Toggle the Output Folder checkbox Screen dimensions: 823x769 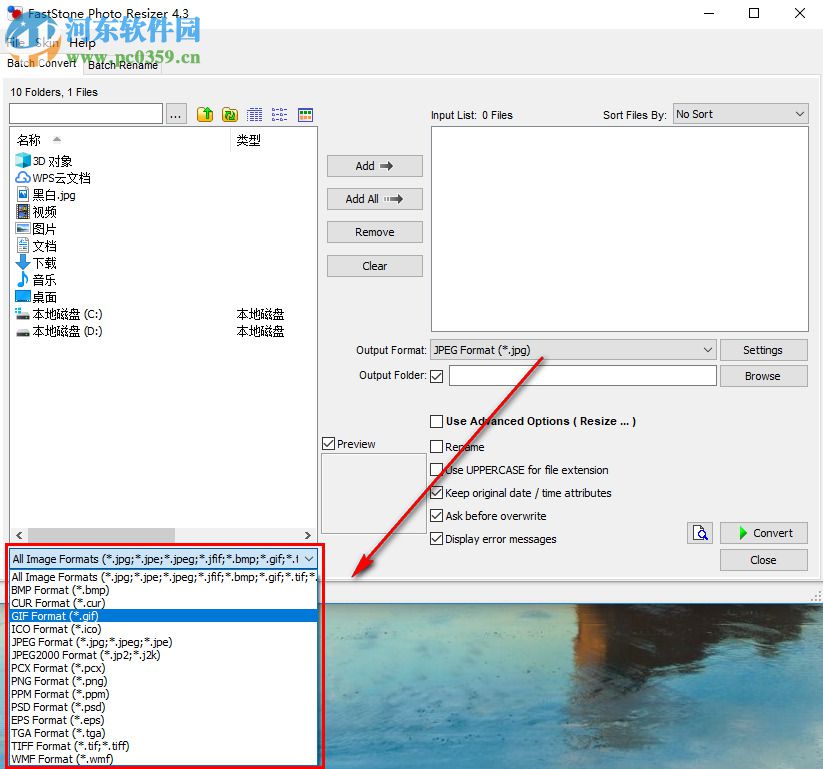click(437, 376)
